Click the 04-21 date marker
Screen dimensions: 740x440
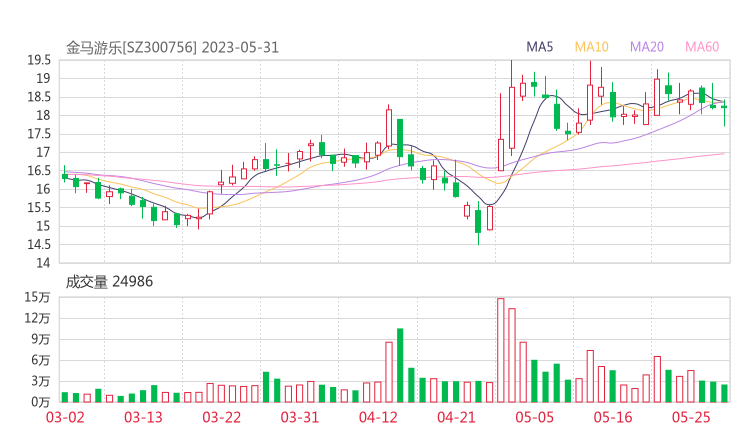click(456, 417)
